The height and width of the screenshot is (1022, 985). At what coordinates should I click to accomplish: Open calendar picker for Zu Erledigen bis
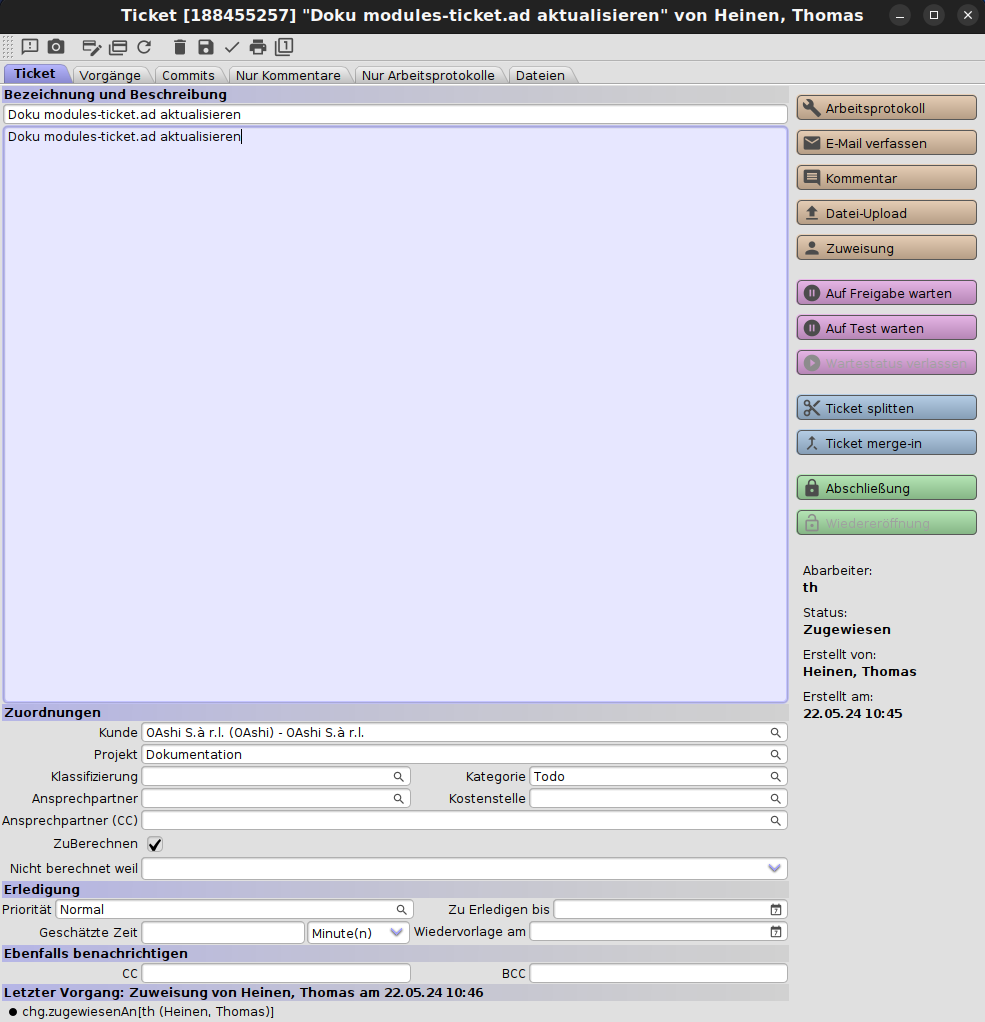(775, 910)
